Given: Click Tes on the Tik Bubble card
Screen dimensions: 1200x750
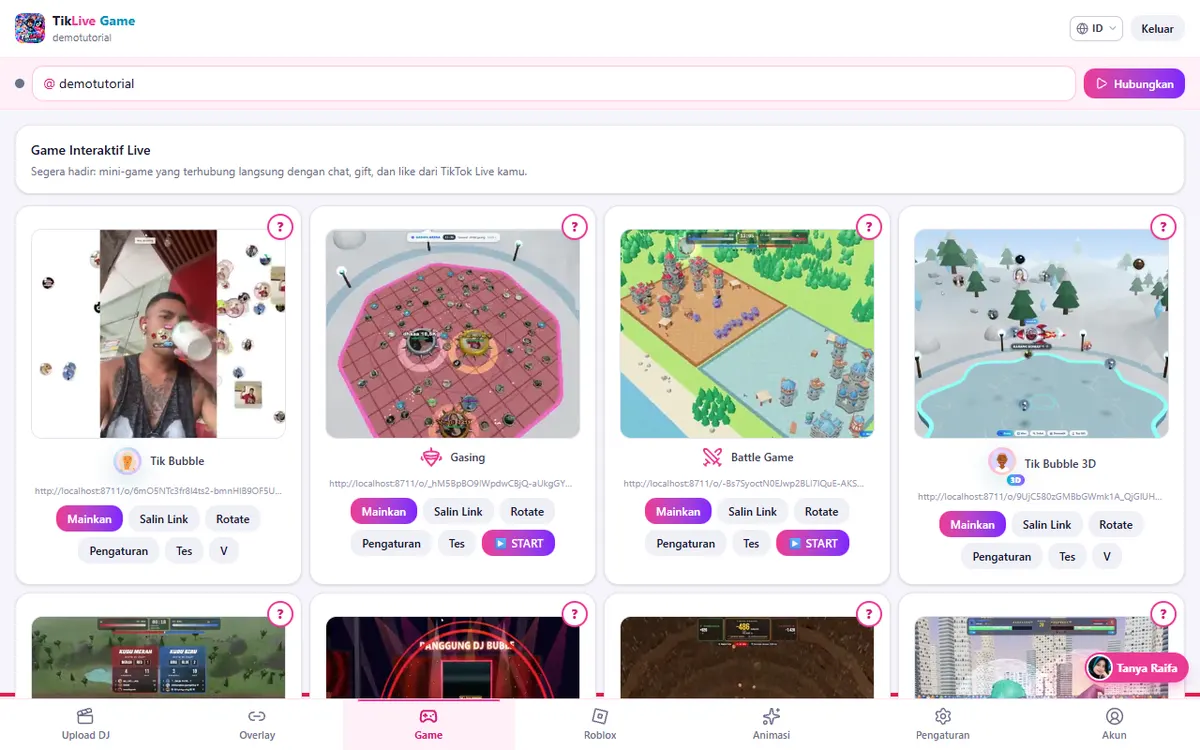Looking at the screenshot, I should (184, 551).
